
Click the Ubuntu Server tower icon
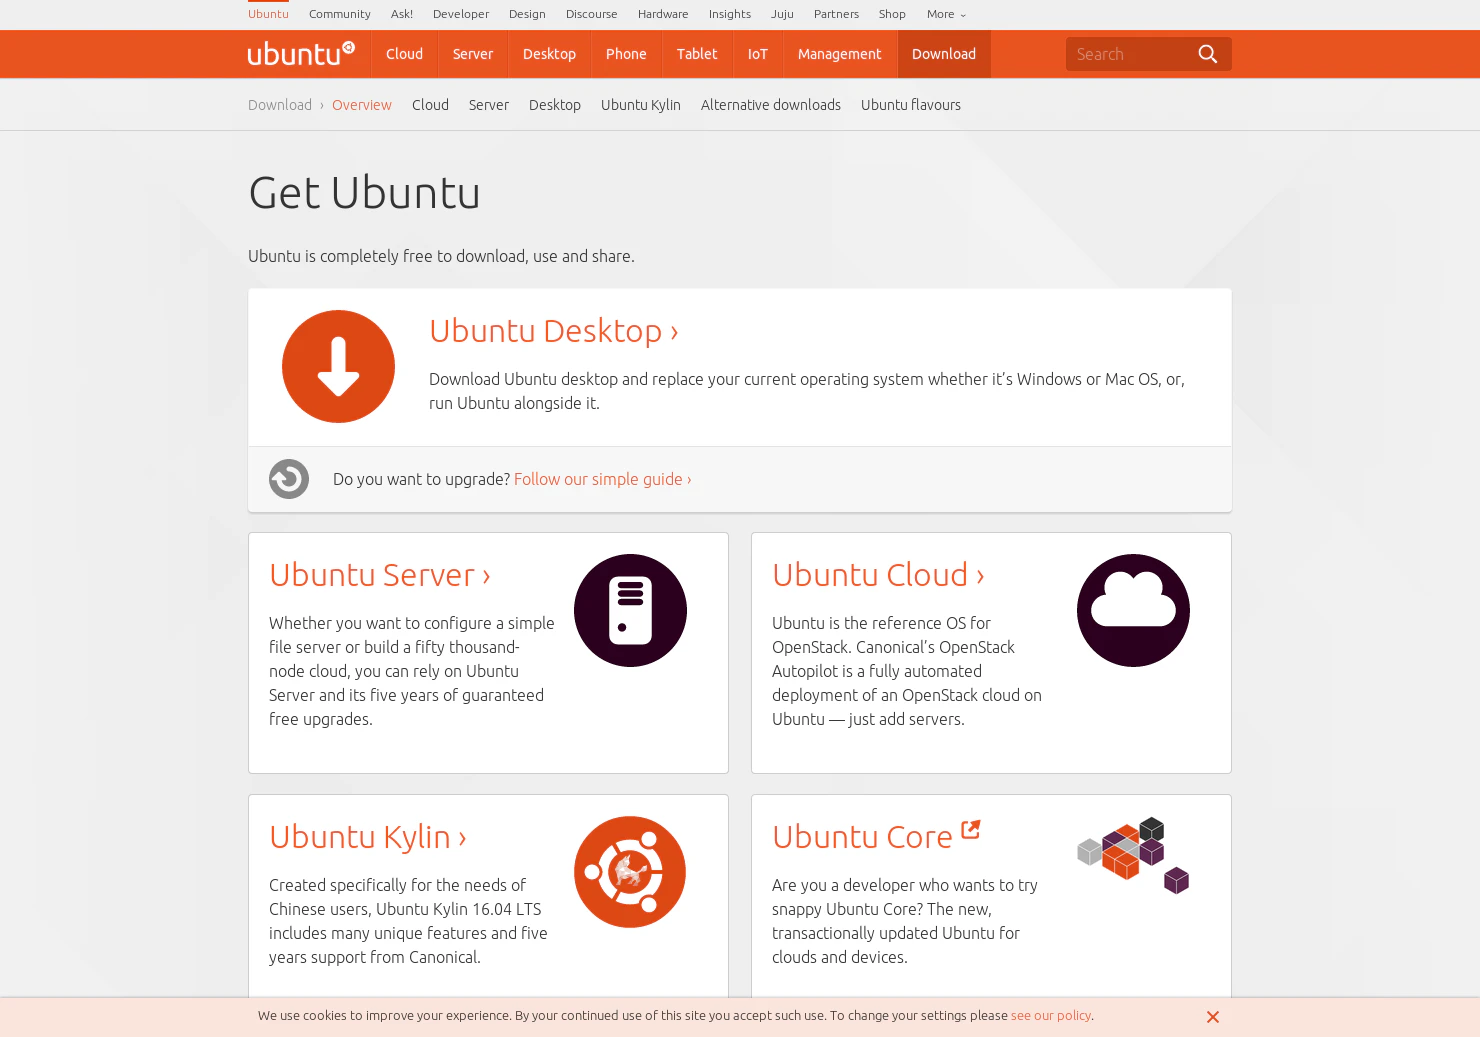(x=630, y=610)
